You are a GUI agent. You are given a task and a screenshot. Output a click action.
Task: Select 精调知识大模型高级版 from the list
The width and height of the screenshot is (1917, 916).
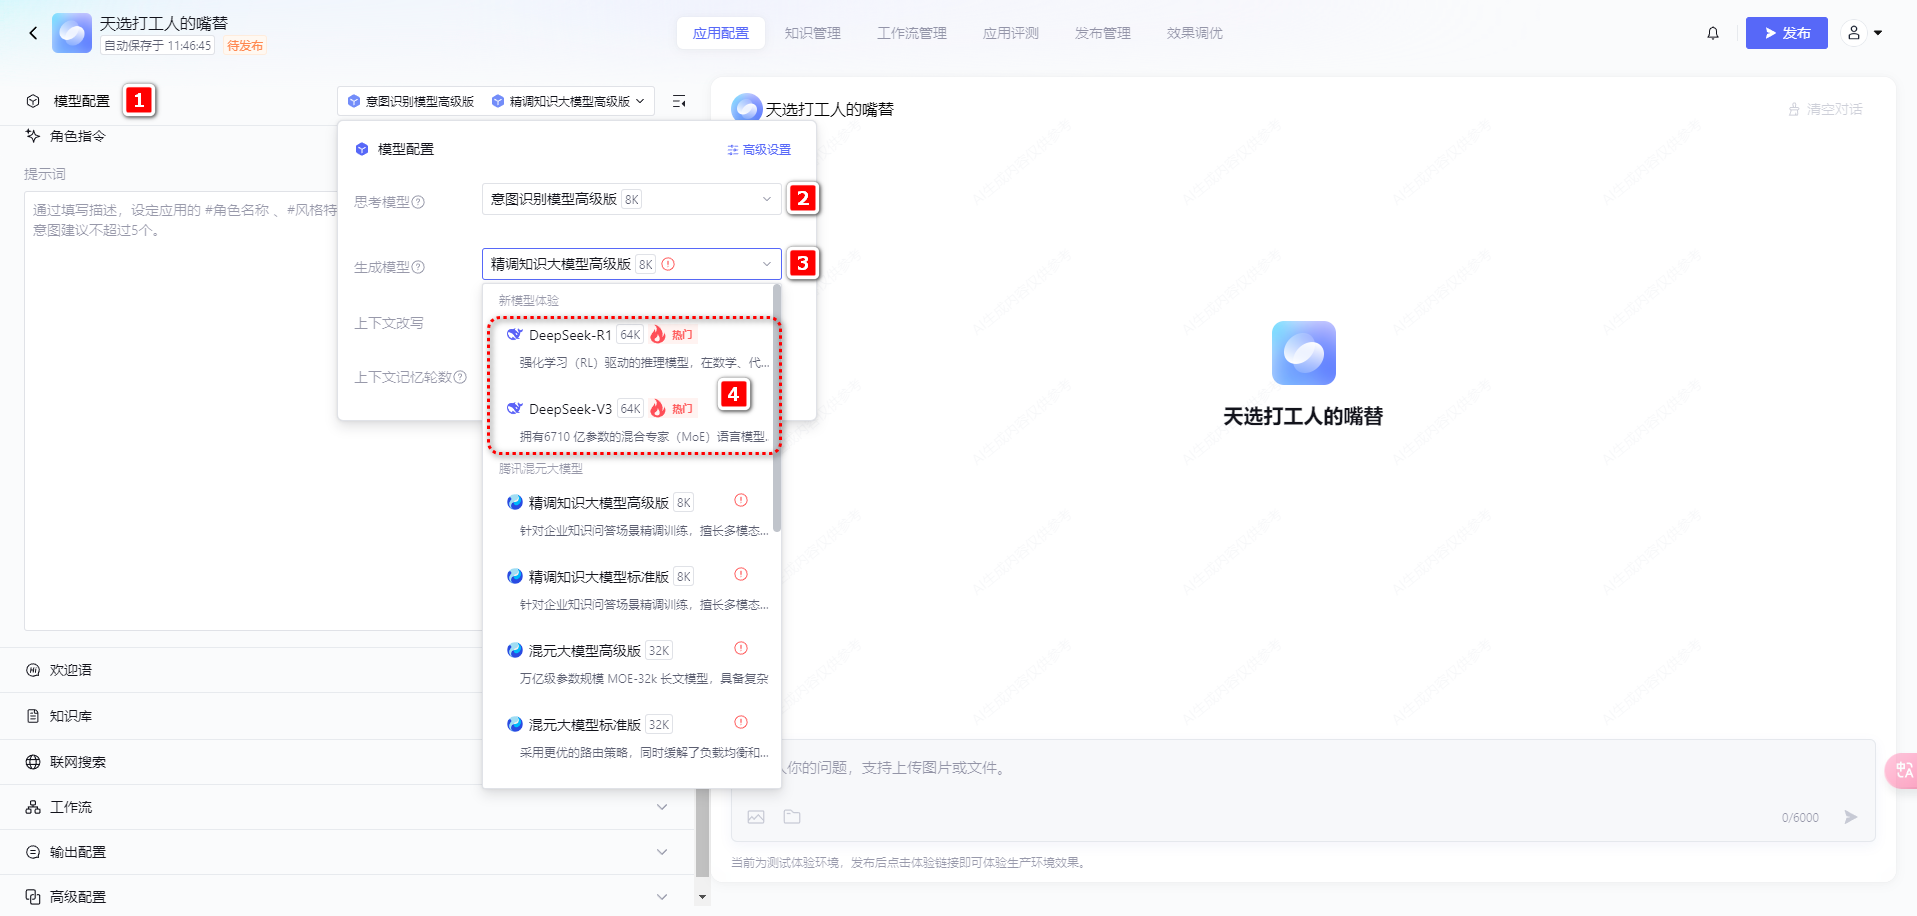click(x=633, y=516)
